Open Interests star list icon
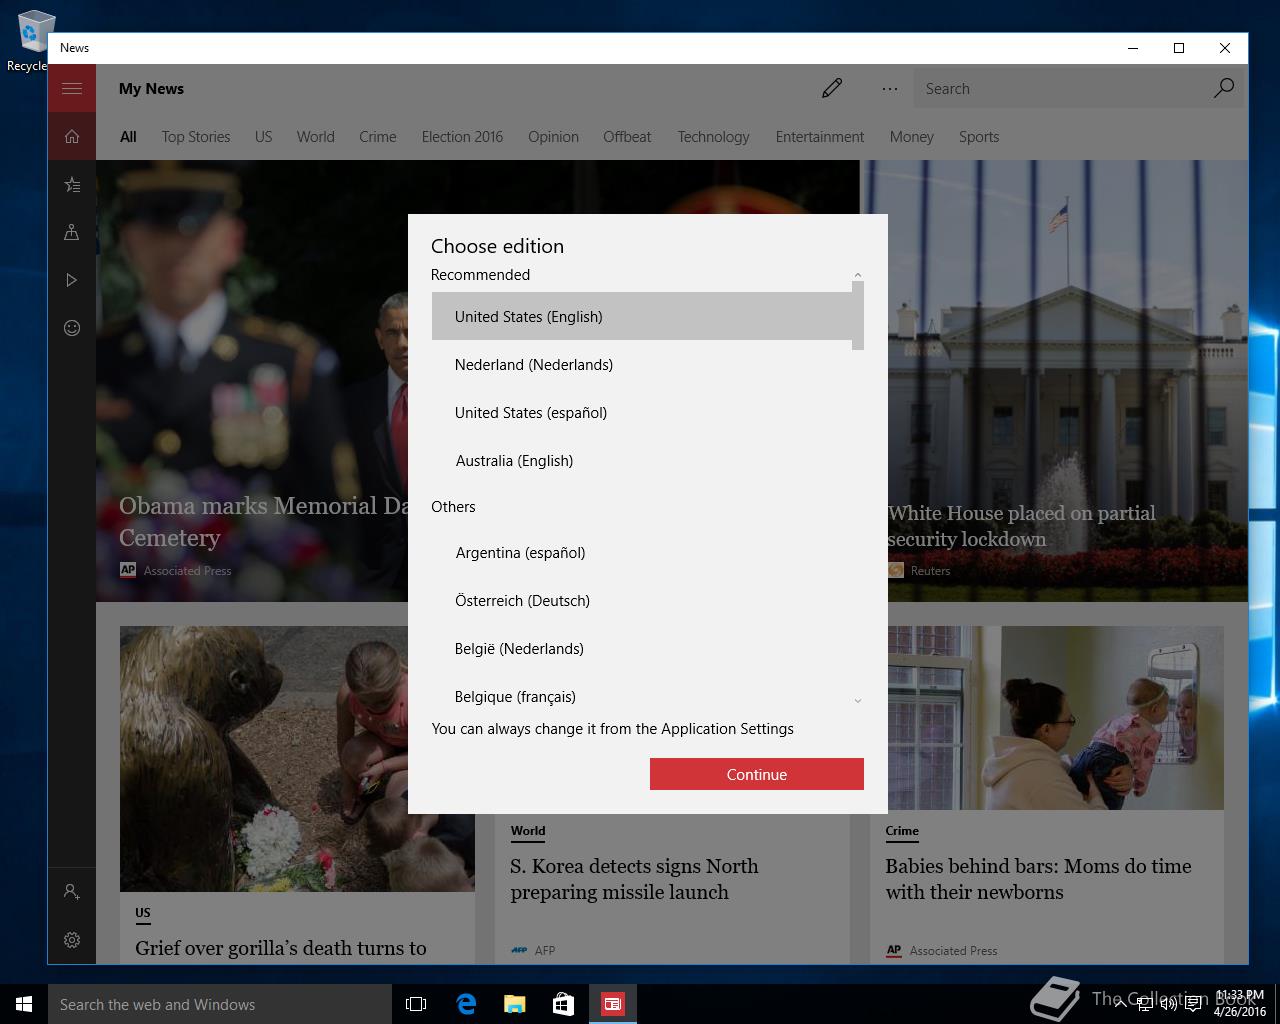 point(72,185)
